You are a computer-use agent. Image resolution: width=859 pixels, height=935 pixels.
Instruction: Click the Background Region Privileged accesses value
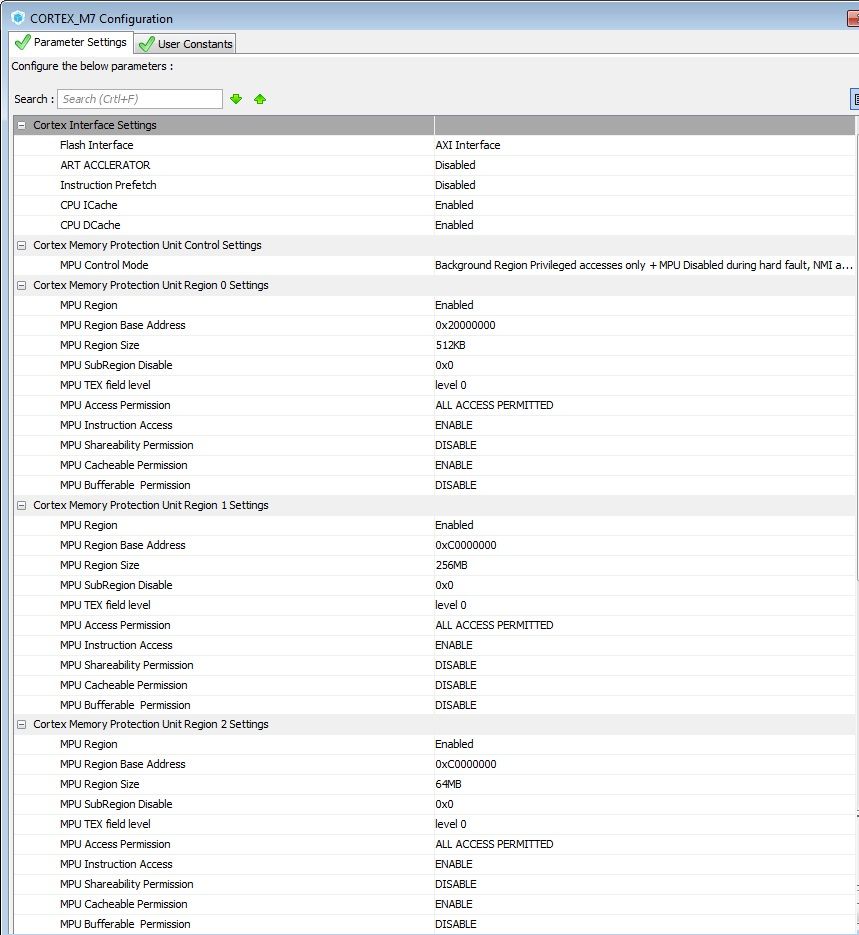coord(644,265)
